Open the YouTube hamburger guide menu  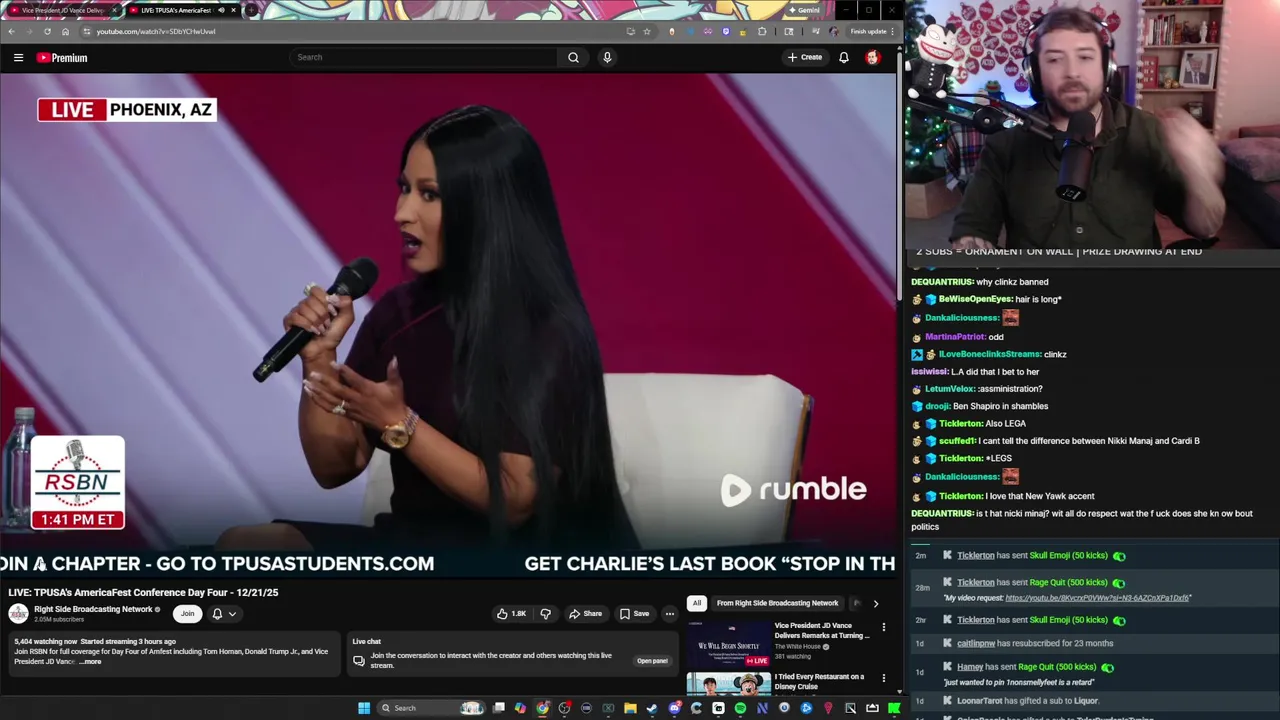pyautogui.click(x=18, y=58)
